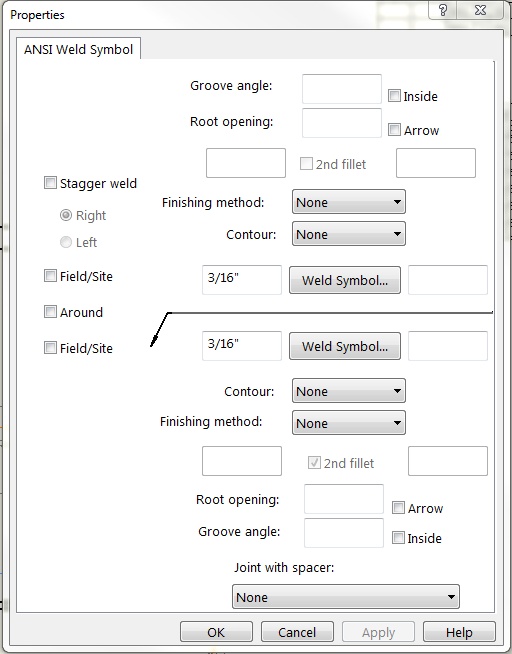Toggle the upper 2nd fillet checkbox
Screen dimensions: 512x654
[x=306, y=164]
